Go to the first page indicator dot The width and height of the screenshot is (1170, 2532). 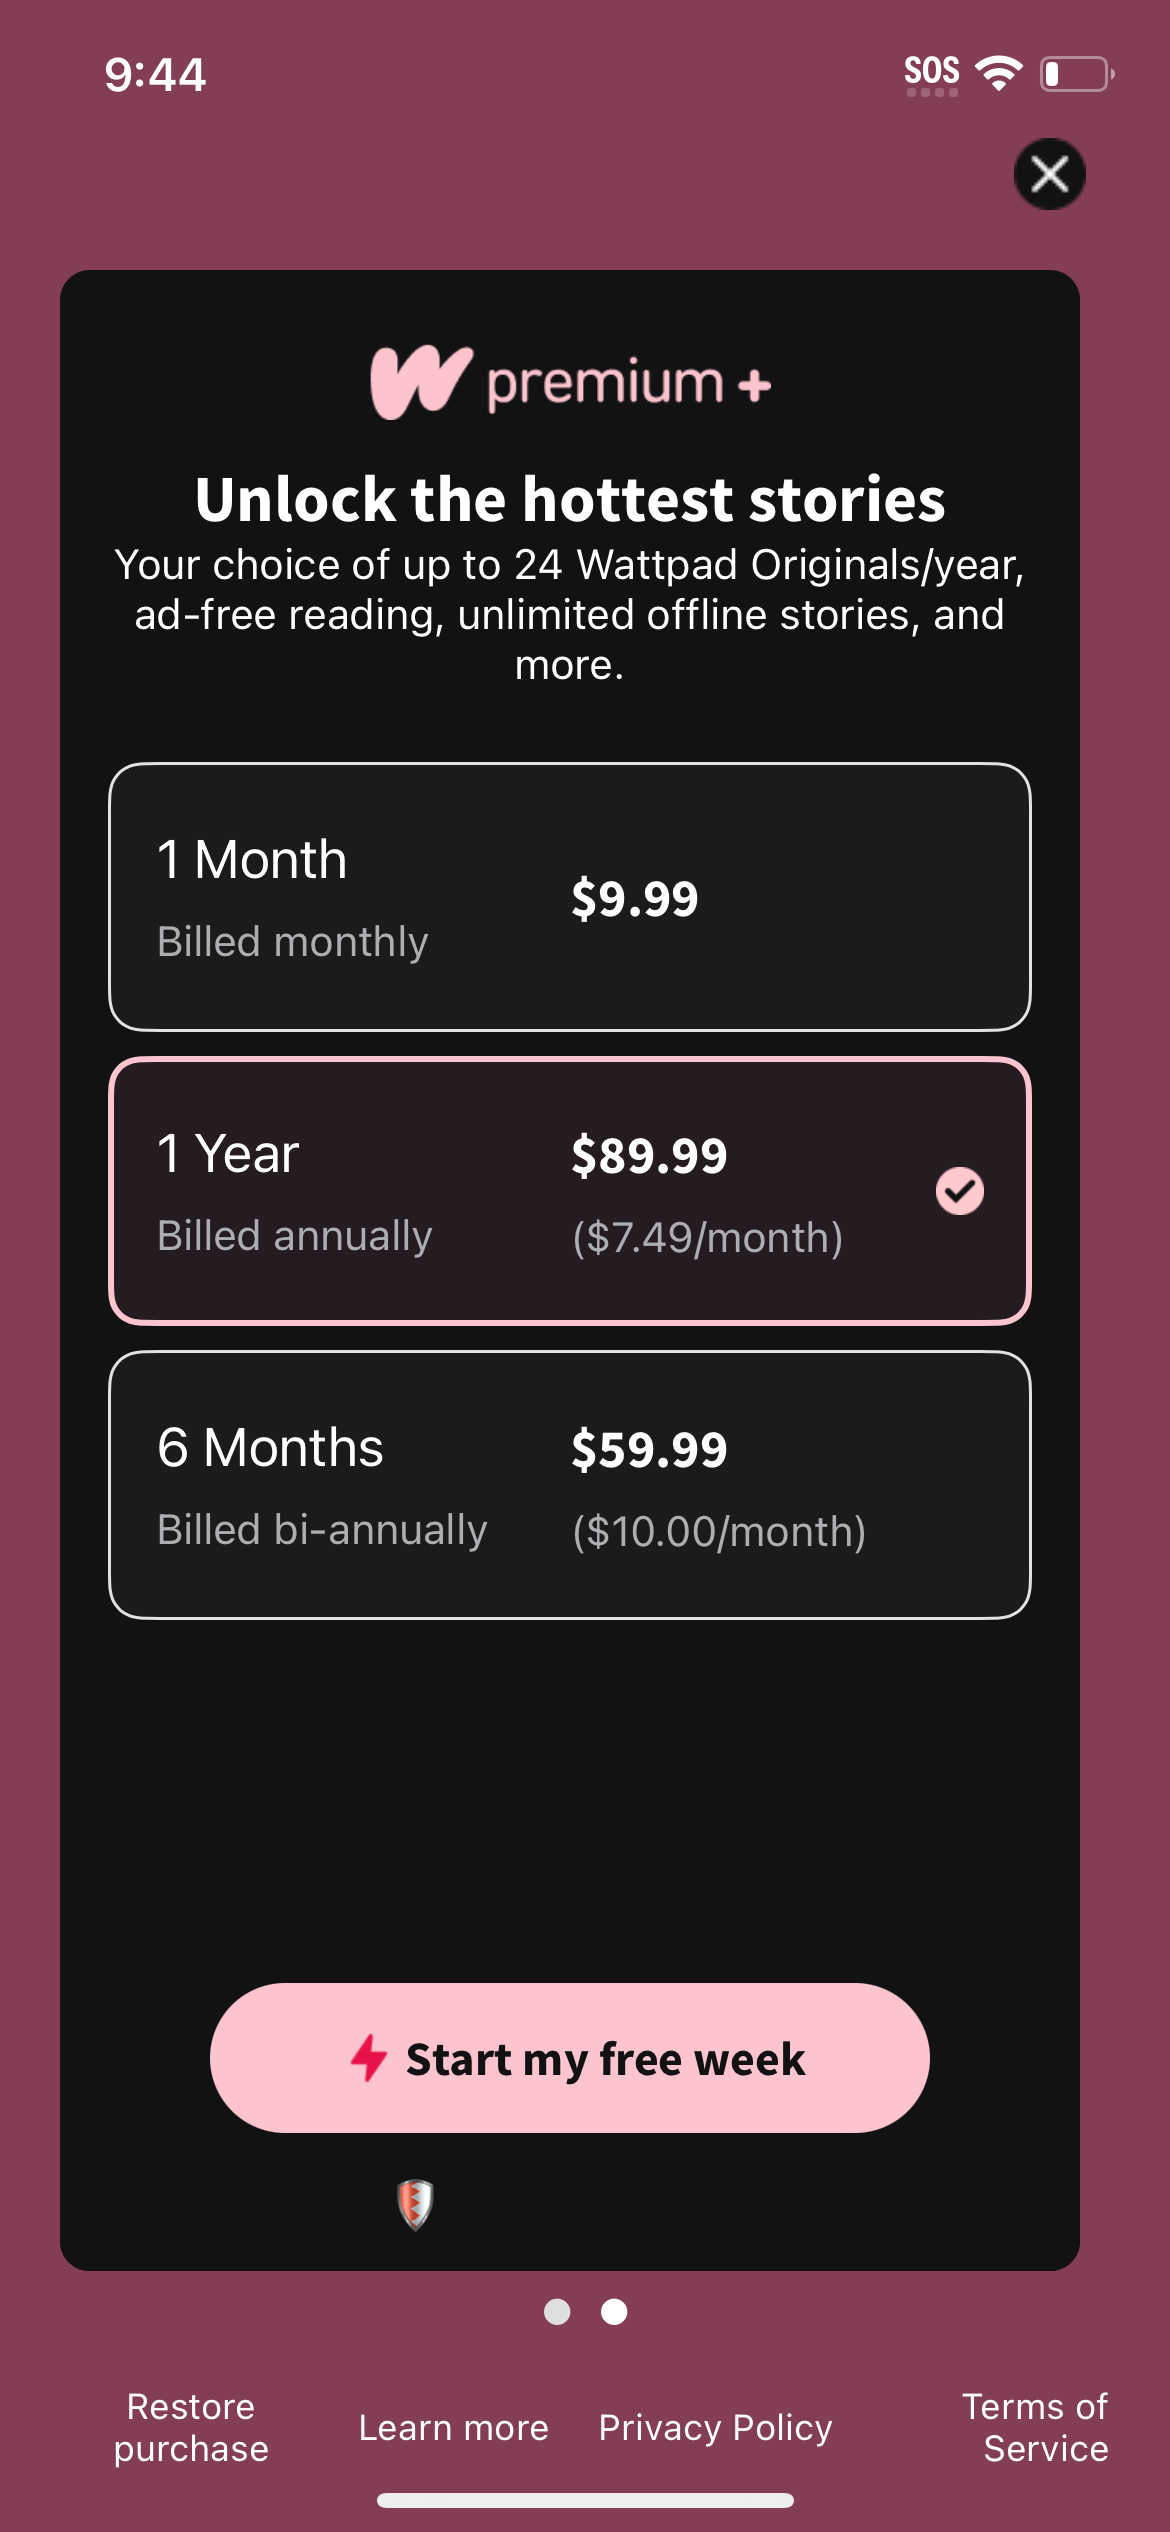tap(557, 2311)
